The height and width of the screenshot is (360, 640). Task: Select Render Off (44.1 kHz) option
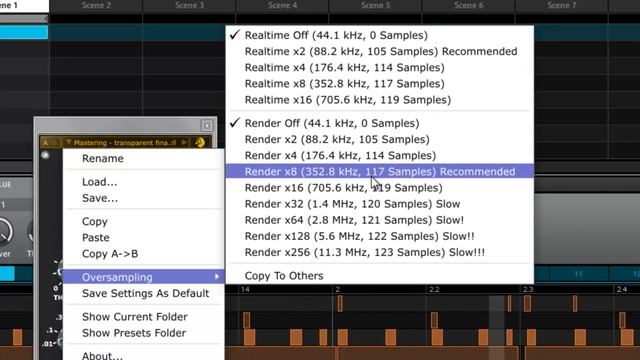pyautogui.click(x=380, y=123)
